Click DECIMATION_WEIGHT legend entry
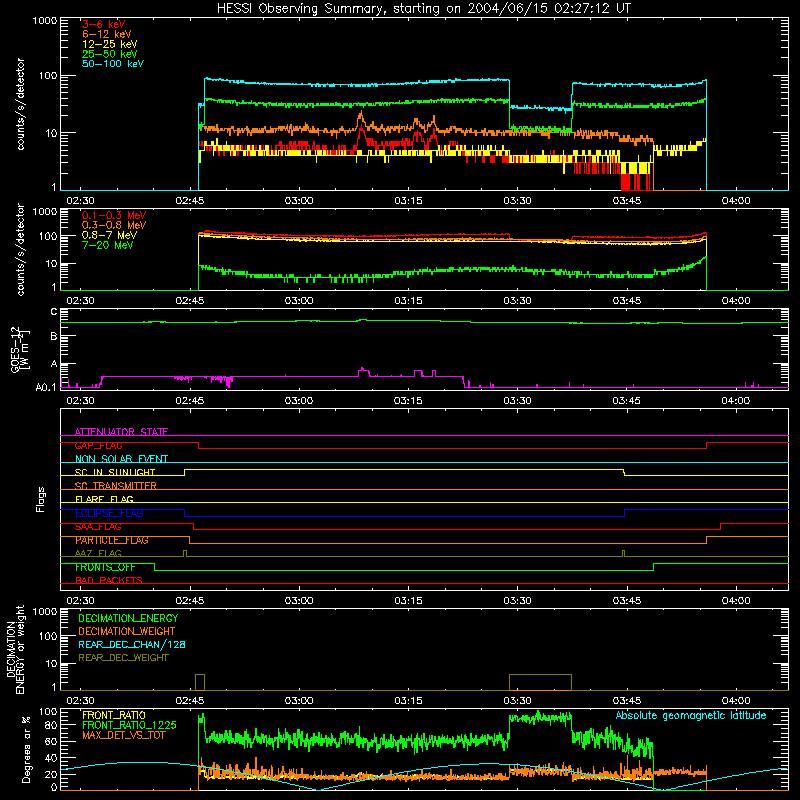 tap(127, 631)
